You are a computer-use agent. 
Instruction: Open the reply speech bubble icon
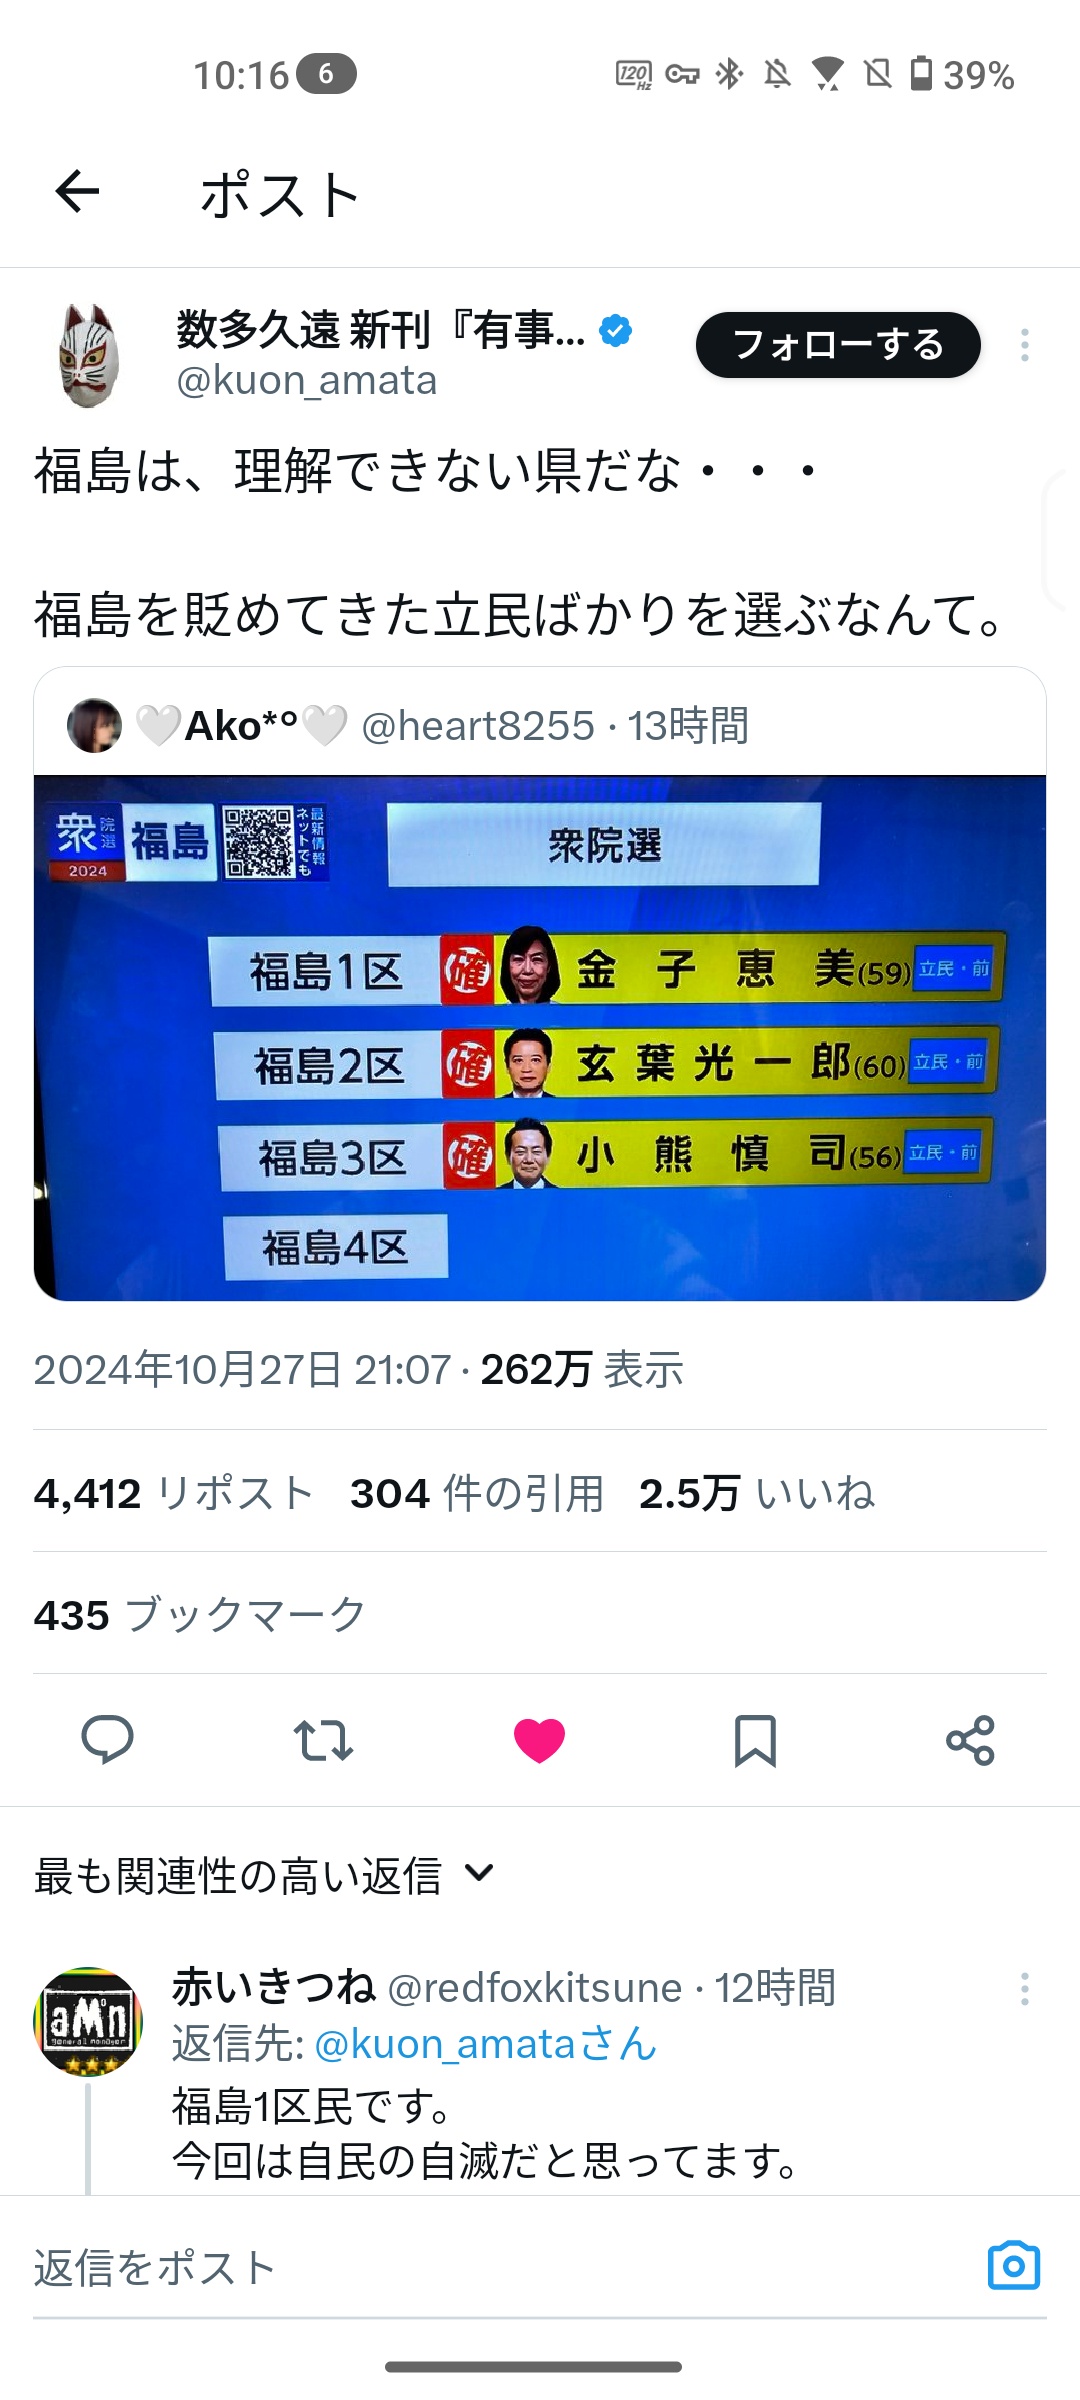107,1740
